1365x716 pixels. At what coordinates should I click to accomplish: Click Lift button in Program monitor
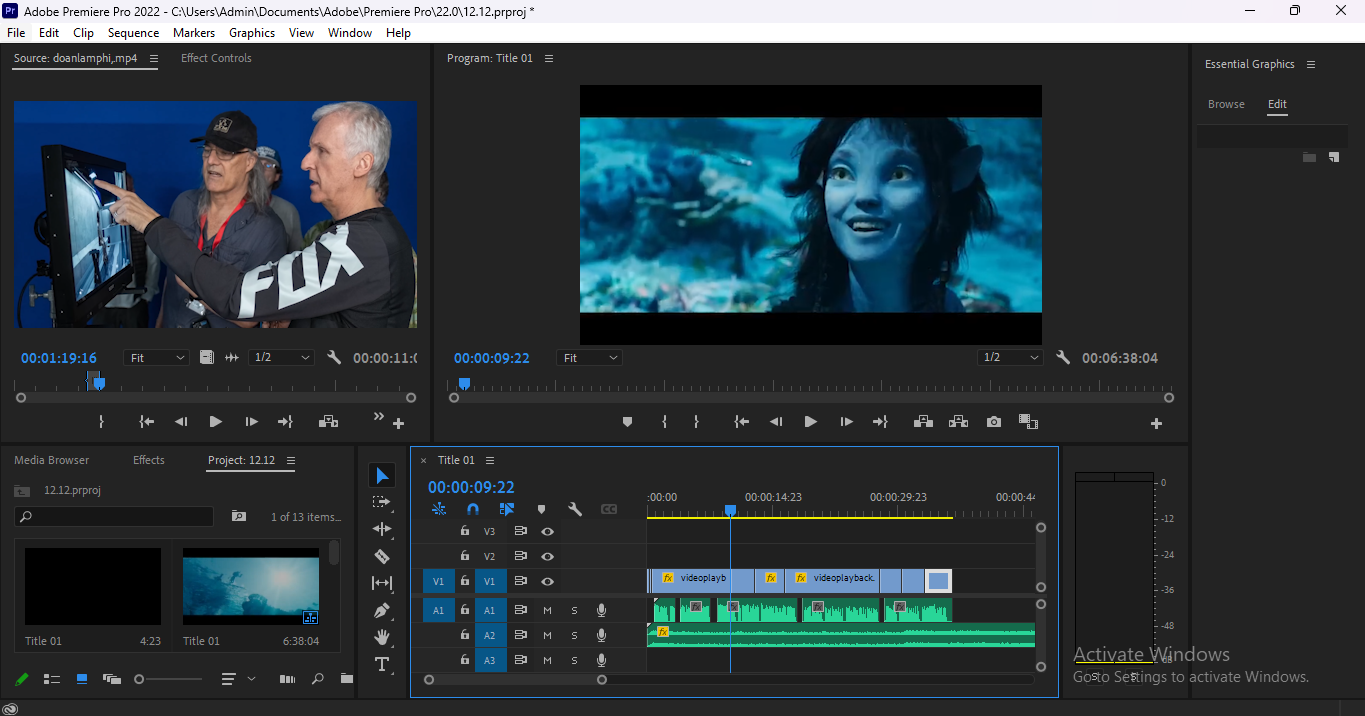coord(923,422)
